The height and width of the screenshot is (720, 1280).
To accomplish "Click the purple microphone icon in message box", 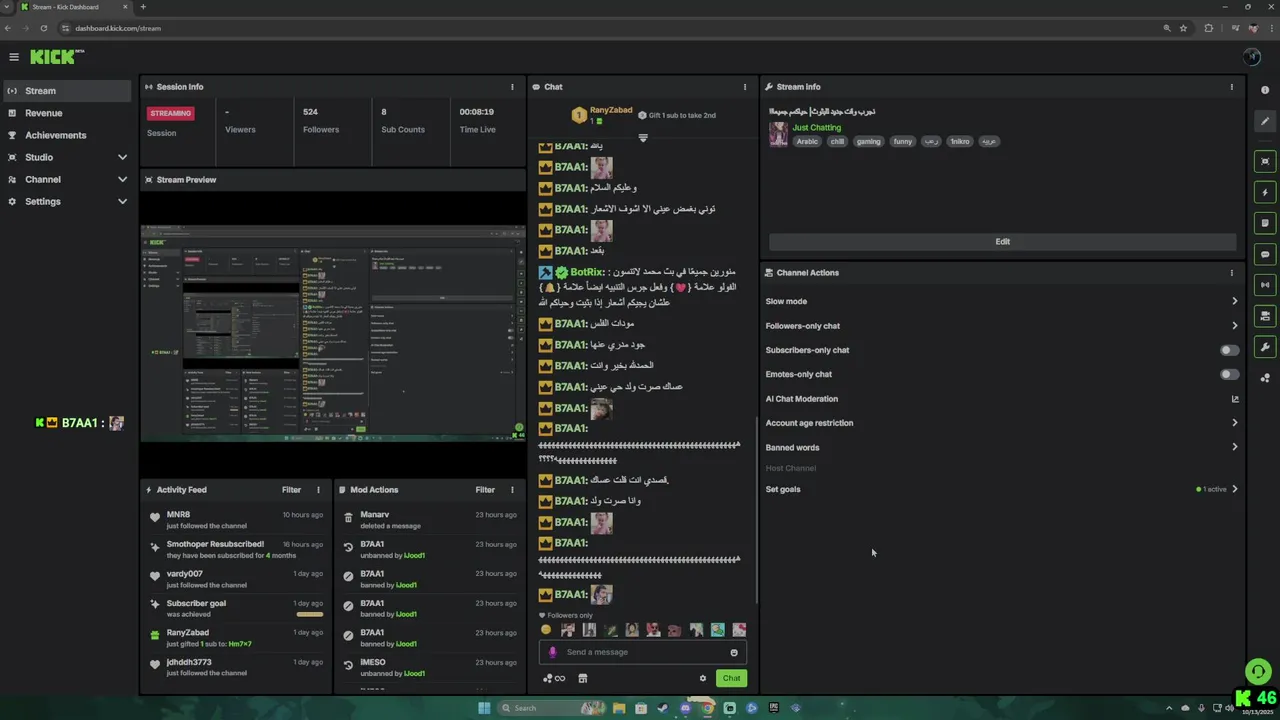I will pyautogui.click(x=552, y=652).
